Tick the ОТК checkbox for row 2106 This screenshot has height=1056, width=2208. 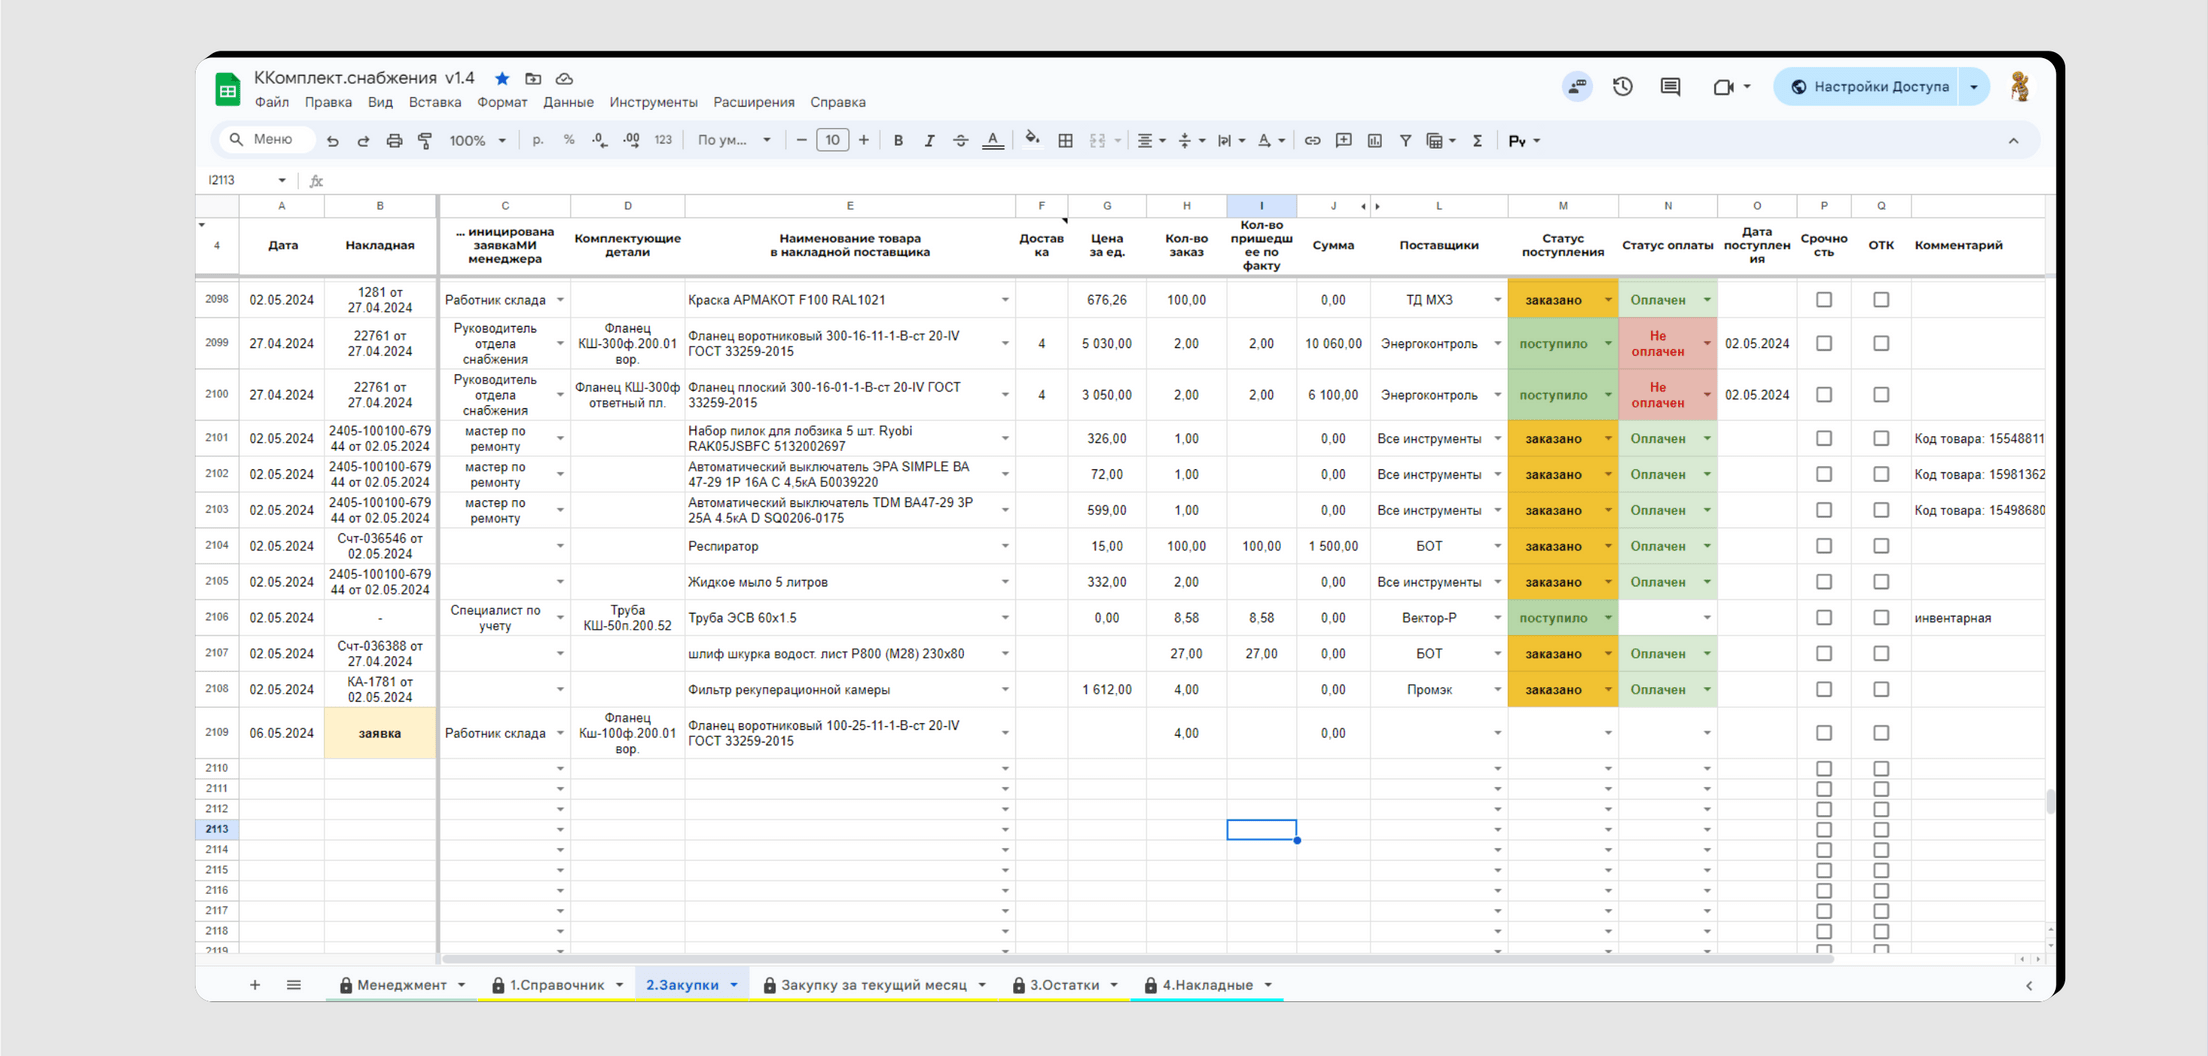tap(1881, 618)
